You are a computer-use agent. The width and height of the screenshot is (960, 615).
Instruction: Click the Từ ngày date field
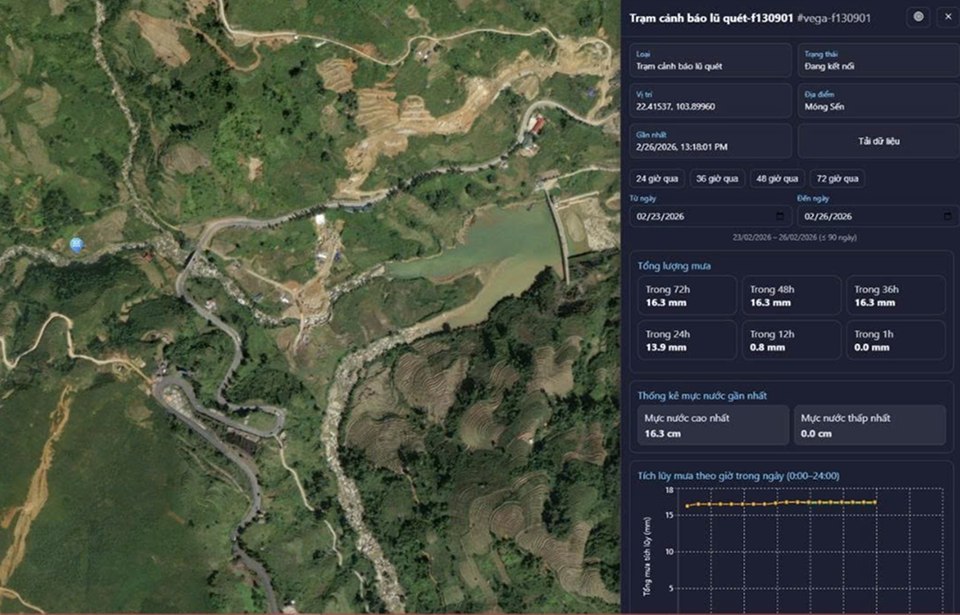[700, 216]
